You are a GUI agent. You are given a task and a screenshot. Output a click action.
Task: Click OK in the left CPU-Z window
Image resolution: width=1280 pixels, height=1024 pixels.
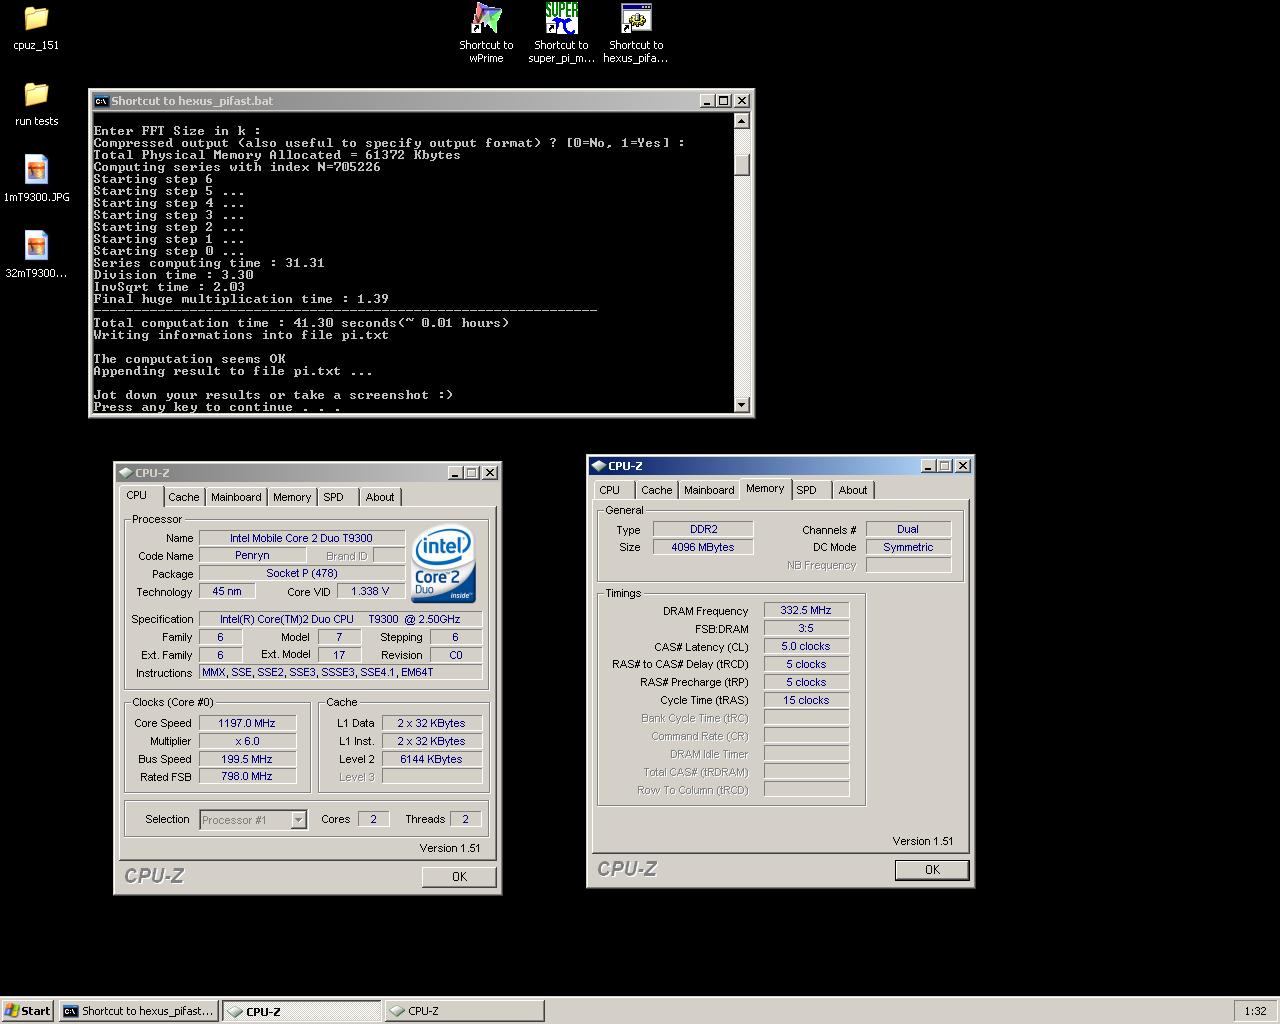point(459,877)
